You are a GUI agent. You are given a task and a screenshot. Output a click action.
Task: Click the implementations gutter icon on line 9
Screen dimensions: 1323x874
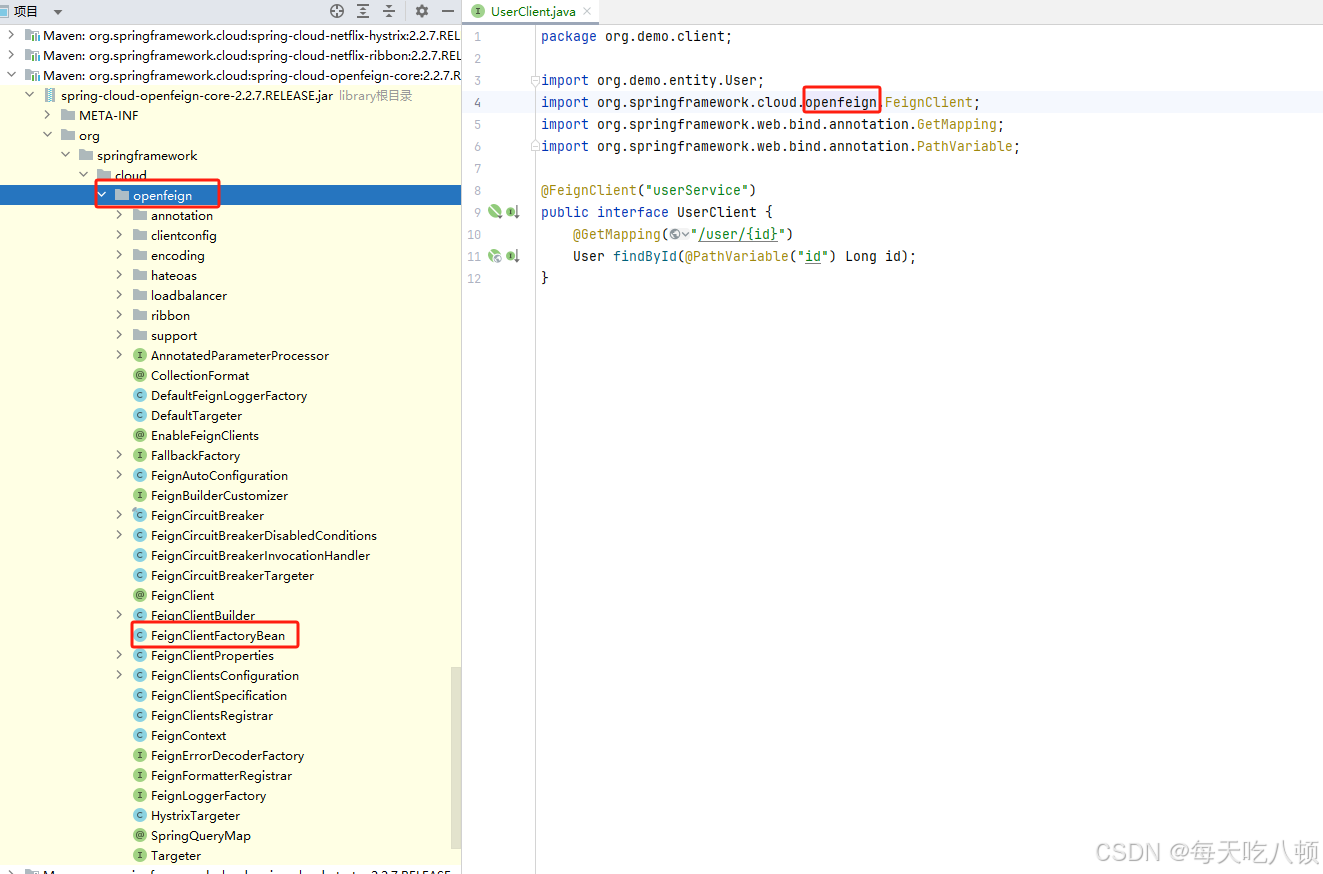click(x=512, y=212)
